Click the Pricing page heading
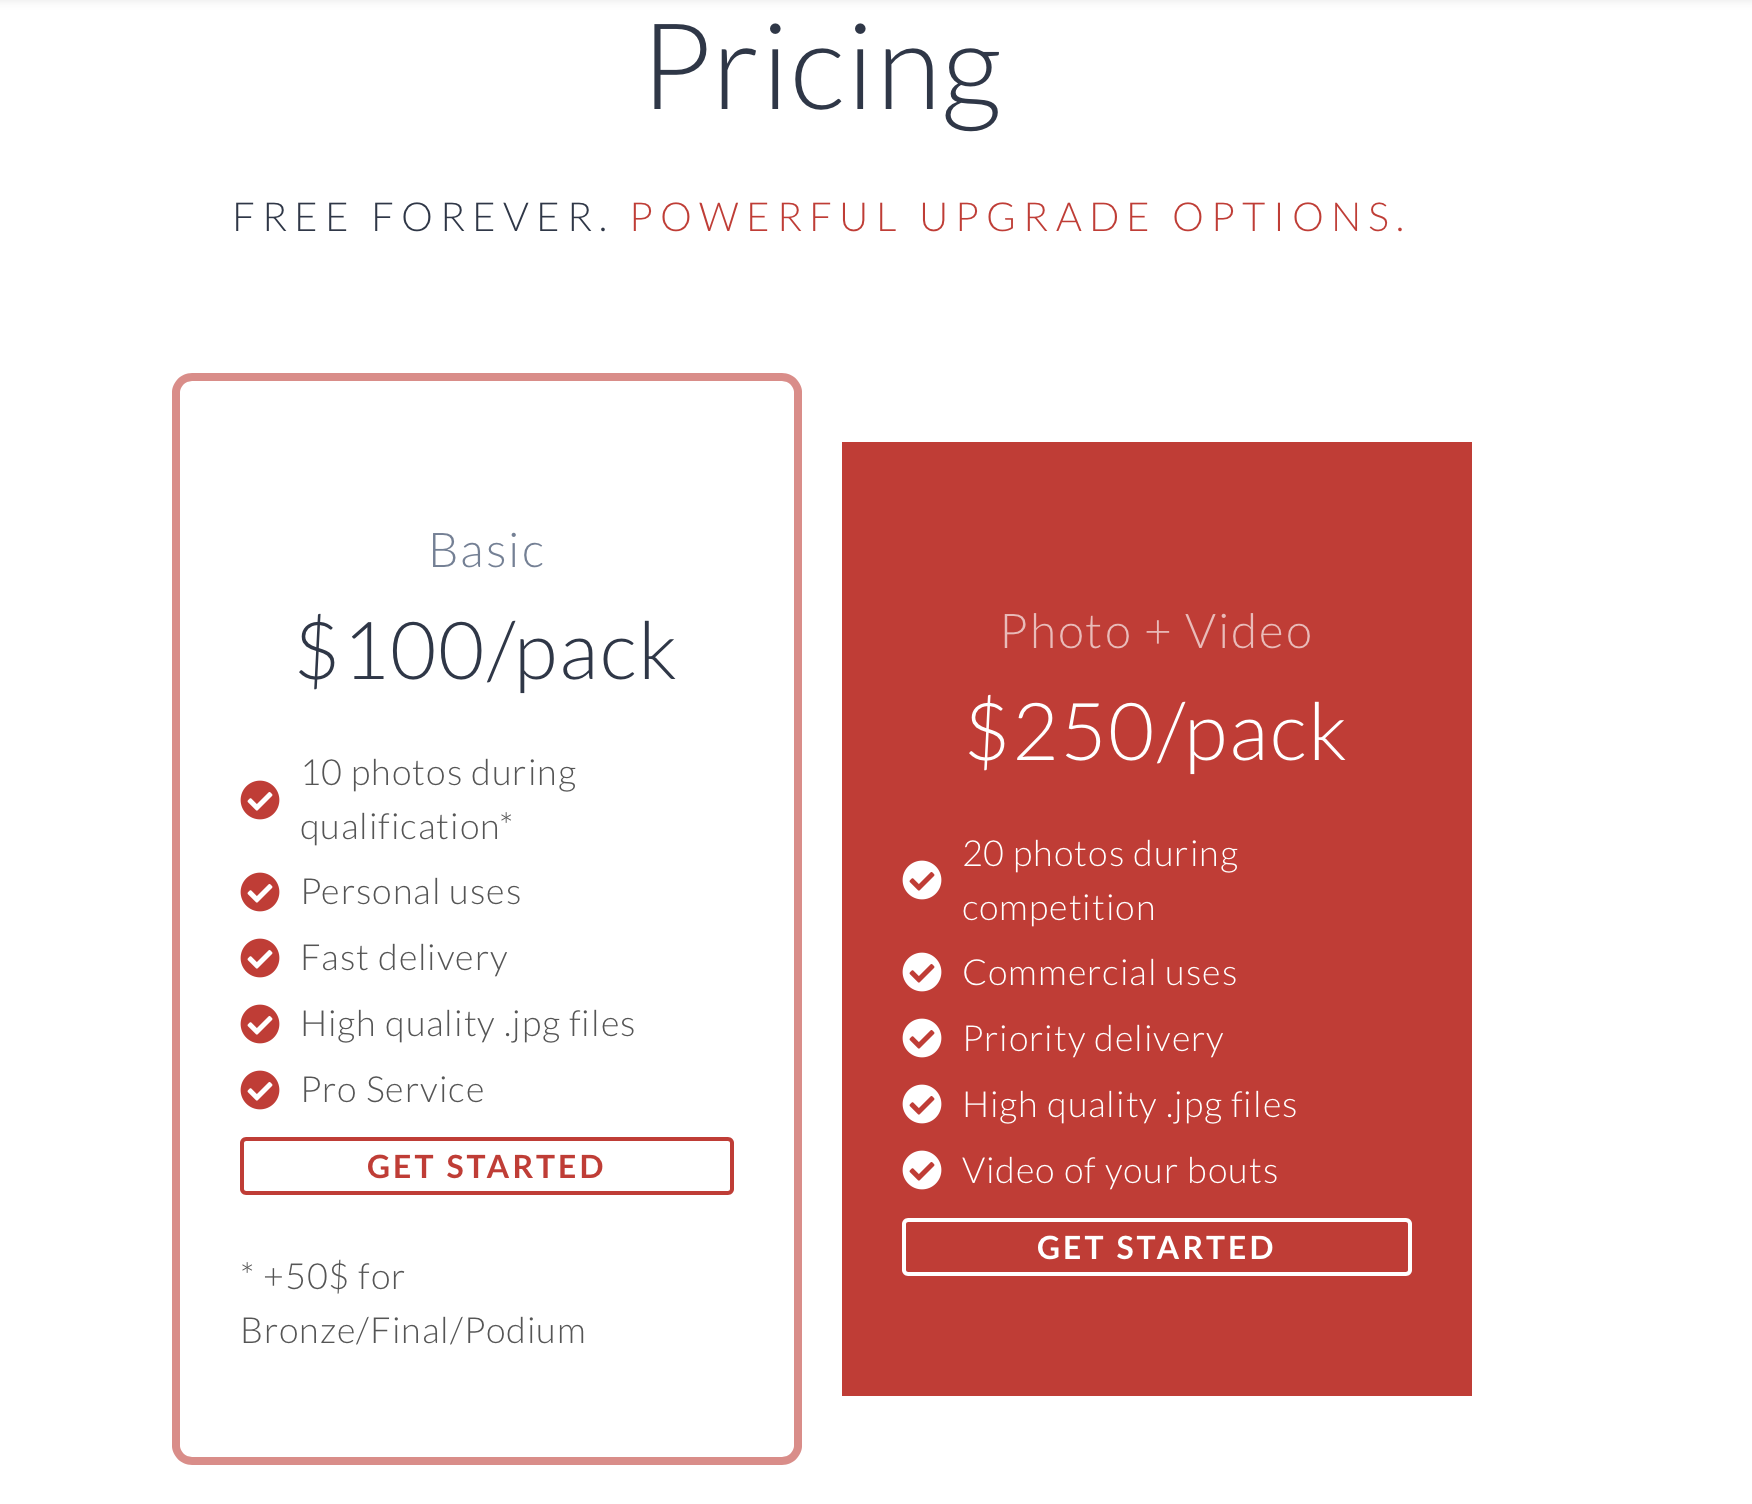 coord(823,72)
